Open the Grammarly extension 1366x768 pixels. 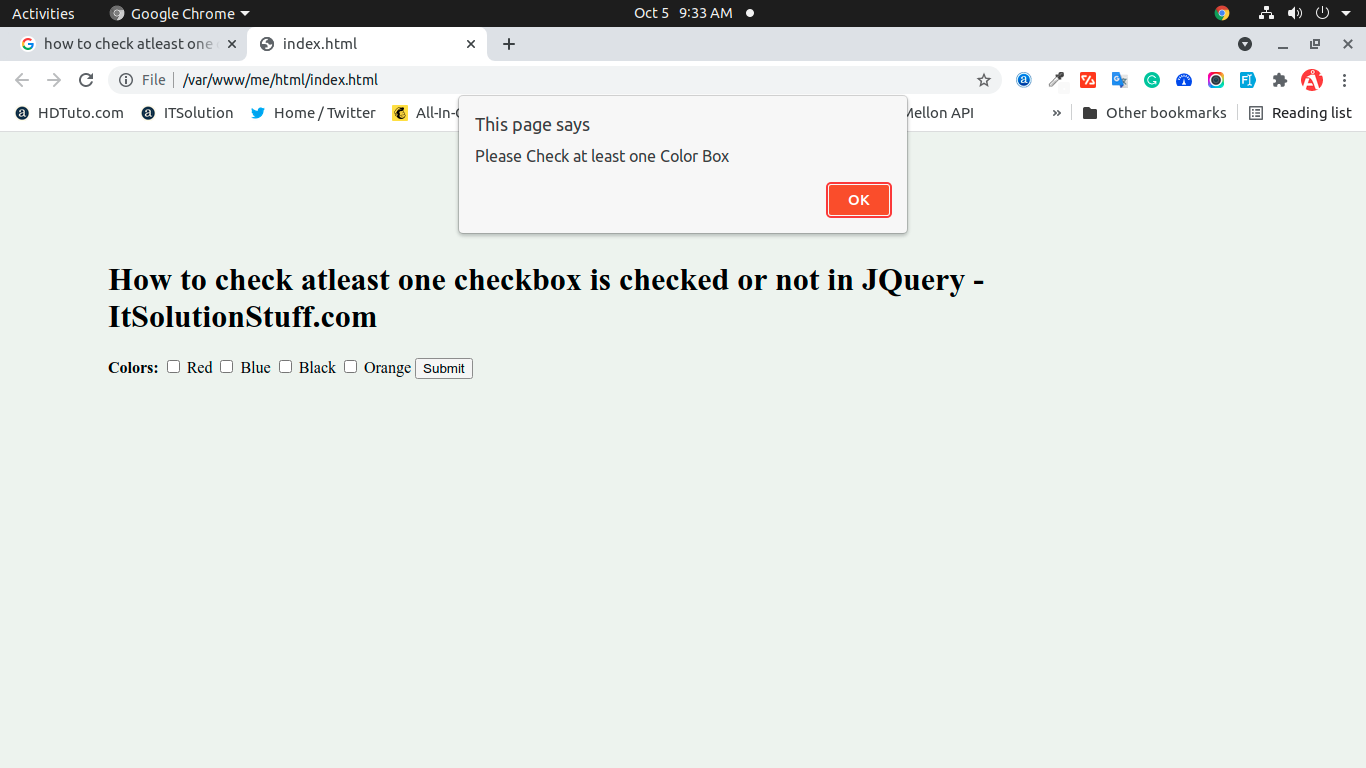pyautogui.click(x=1151, y=79)
